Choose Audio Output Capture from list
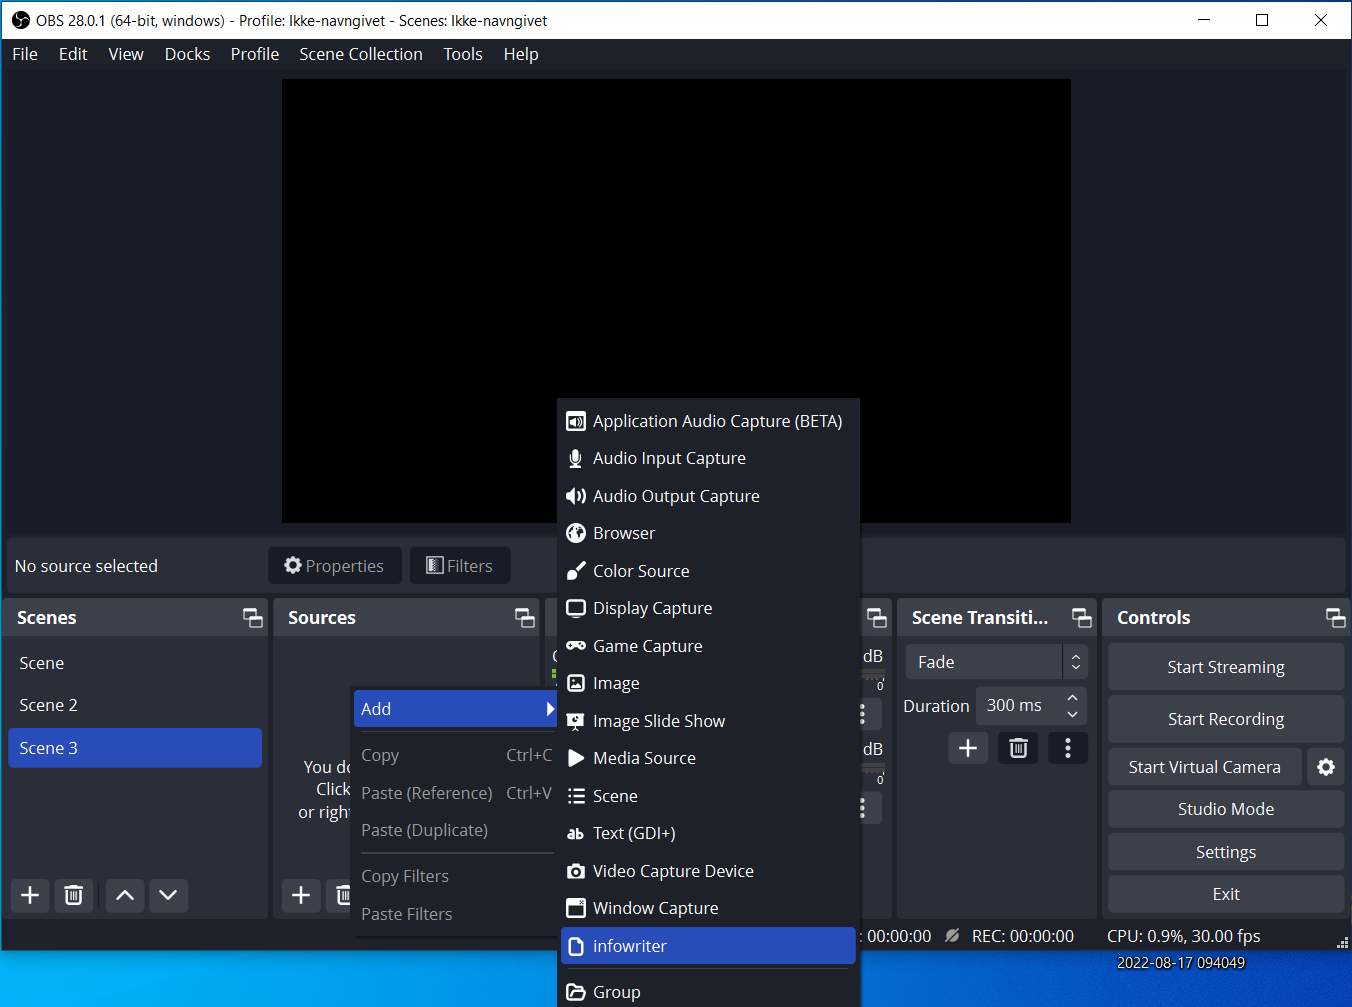This screenshot has width=1352, height=1007. point(708,496)
